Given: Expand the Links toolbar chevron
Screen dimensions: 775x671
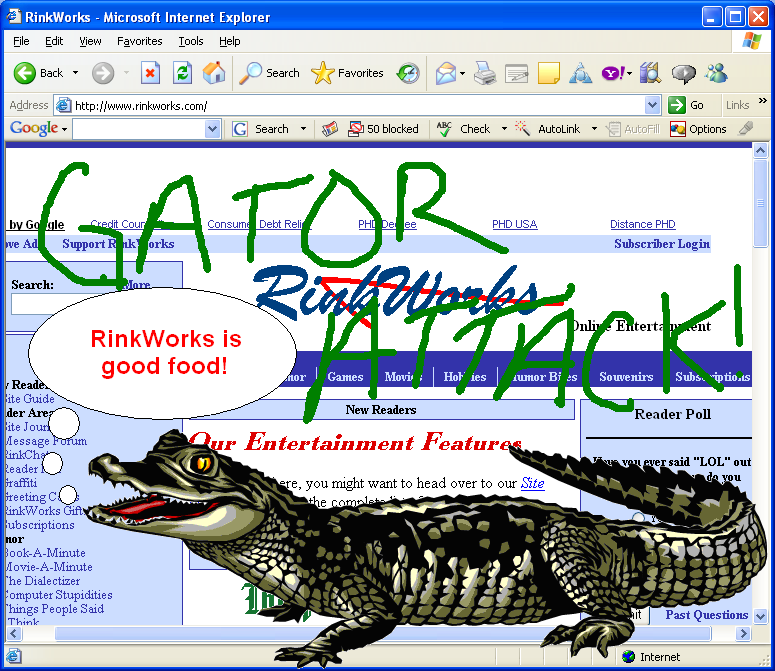Looking at the screenshot, I should (763, 101).
